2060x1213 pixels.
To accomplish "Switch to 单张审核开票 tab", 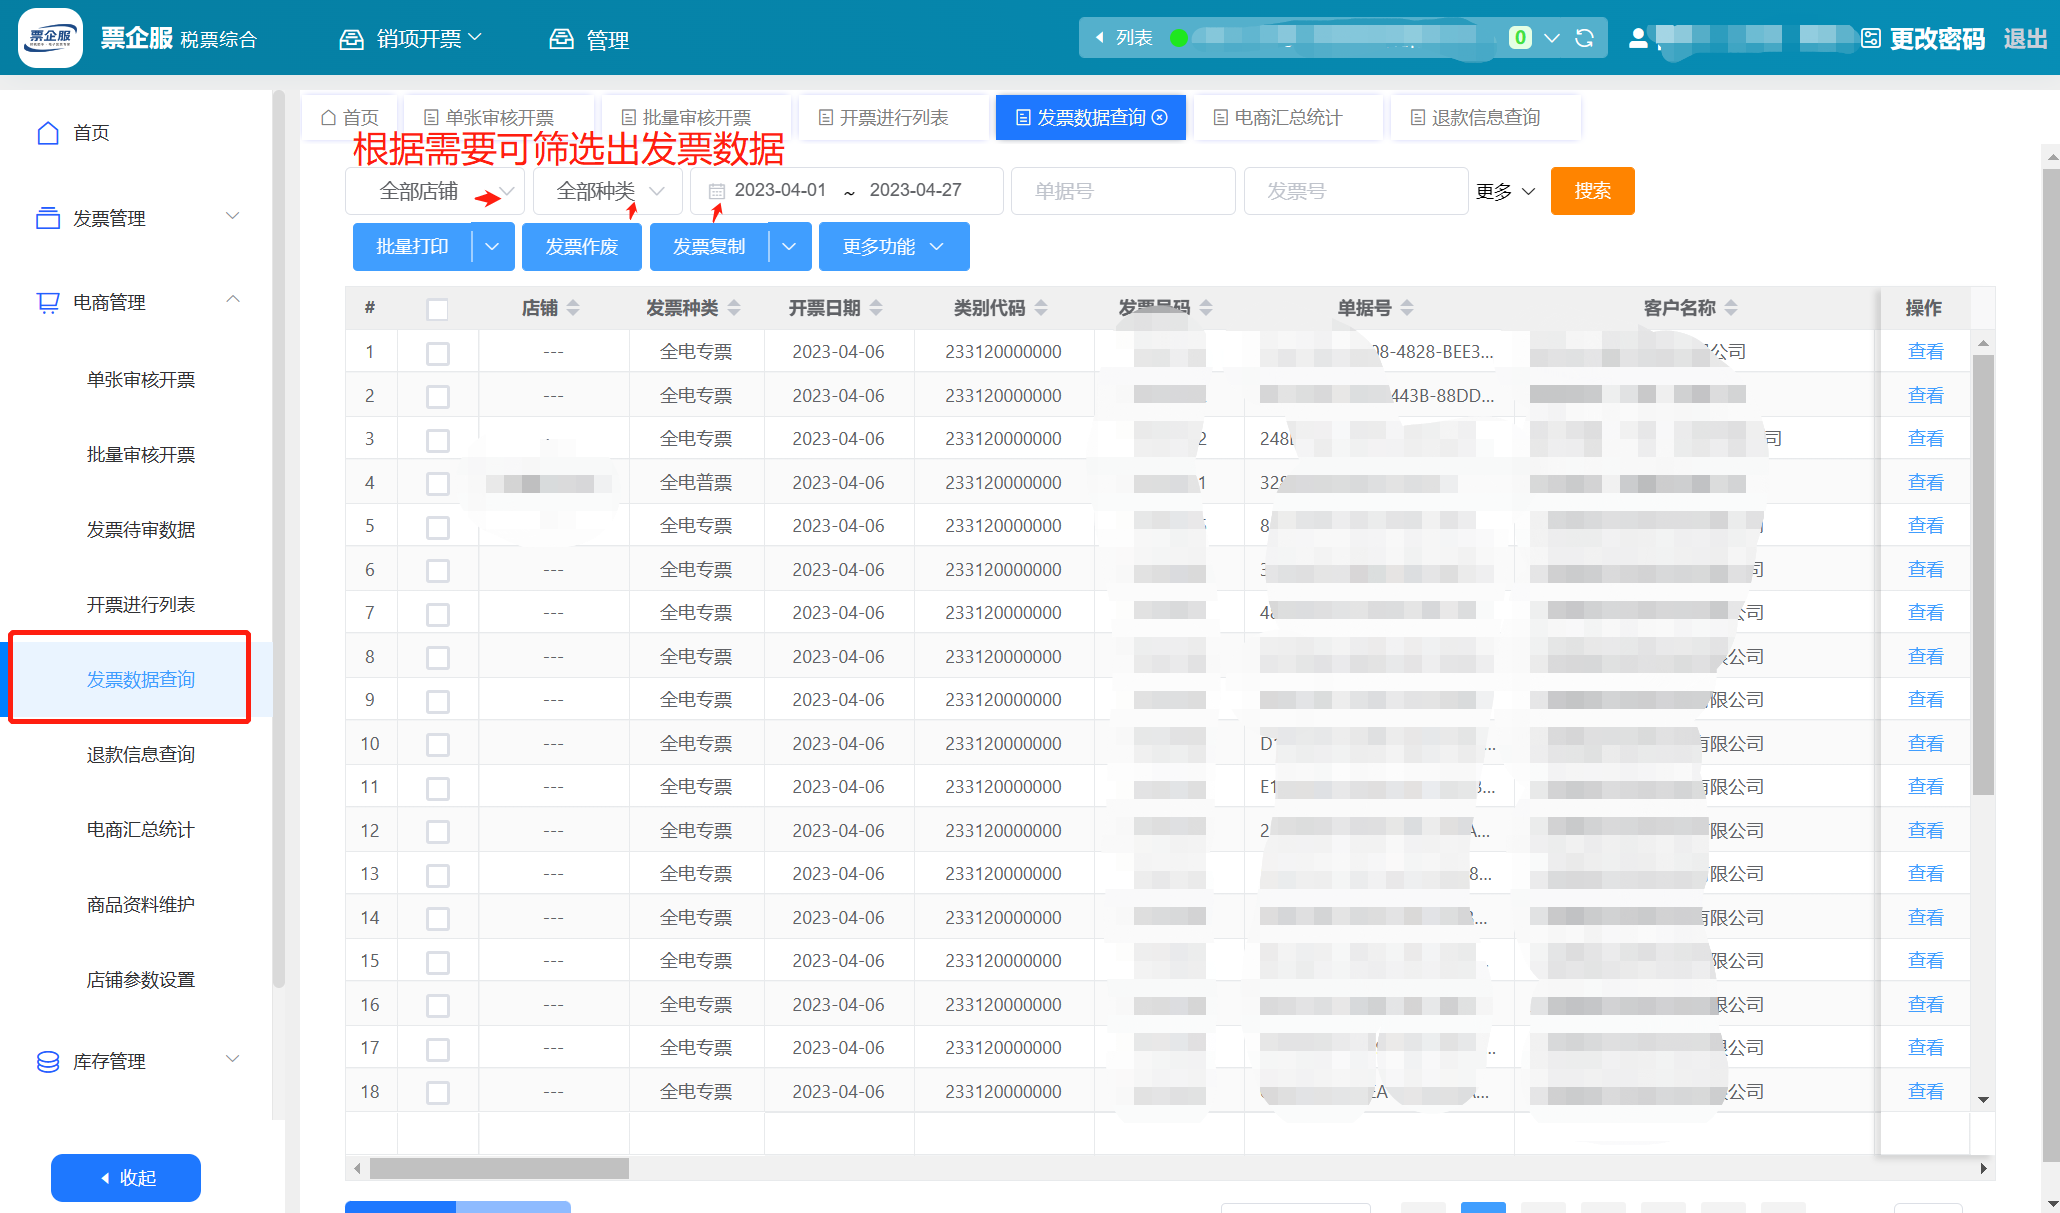I will pyautogui.click(x=497, y=117).
